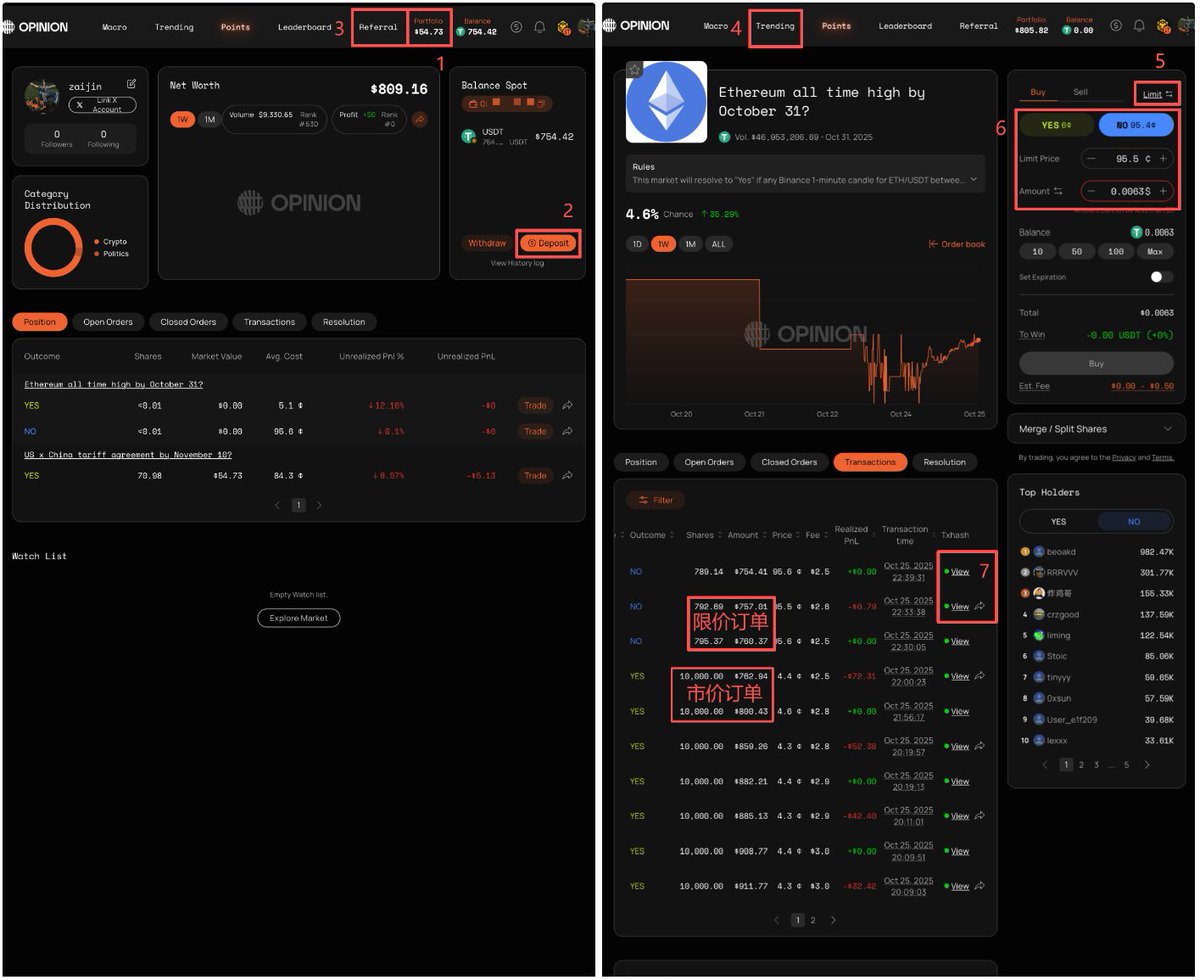The image size is (1200, 980).
Task: Click Link X Account button
Action: 102,105
